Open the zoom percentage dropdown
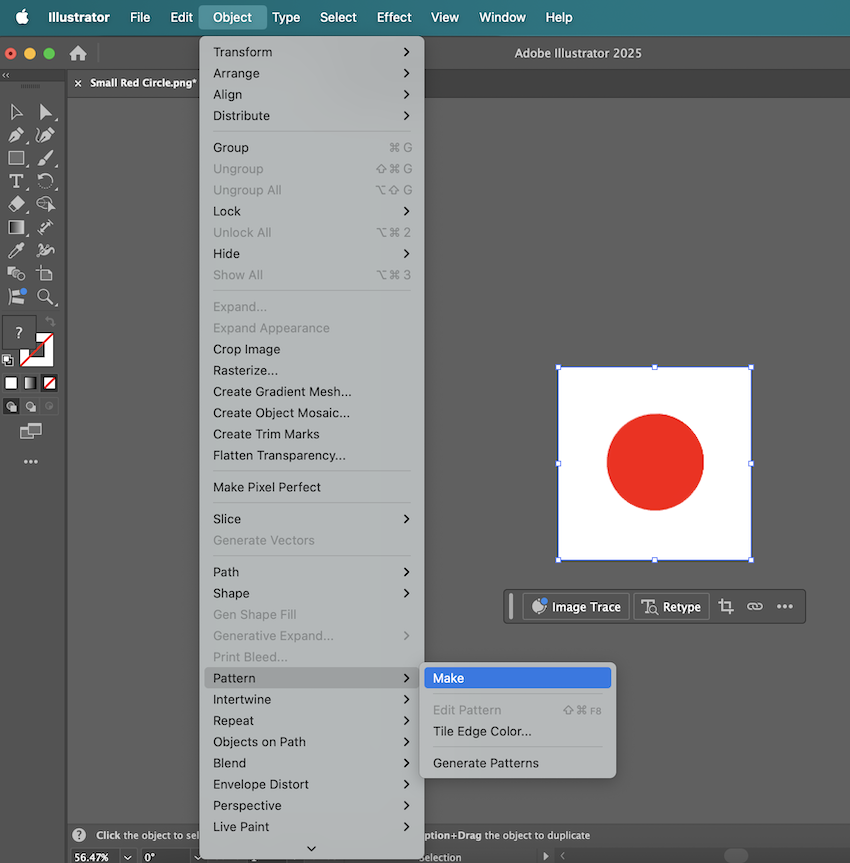 pos(127,856)
